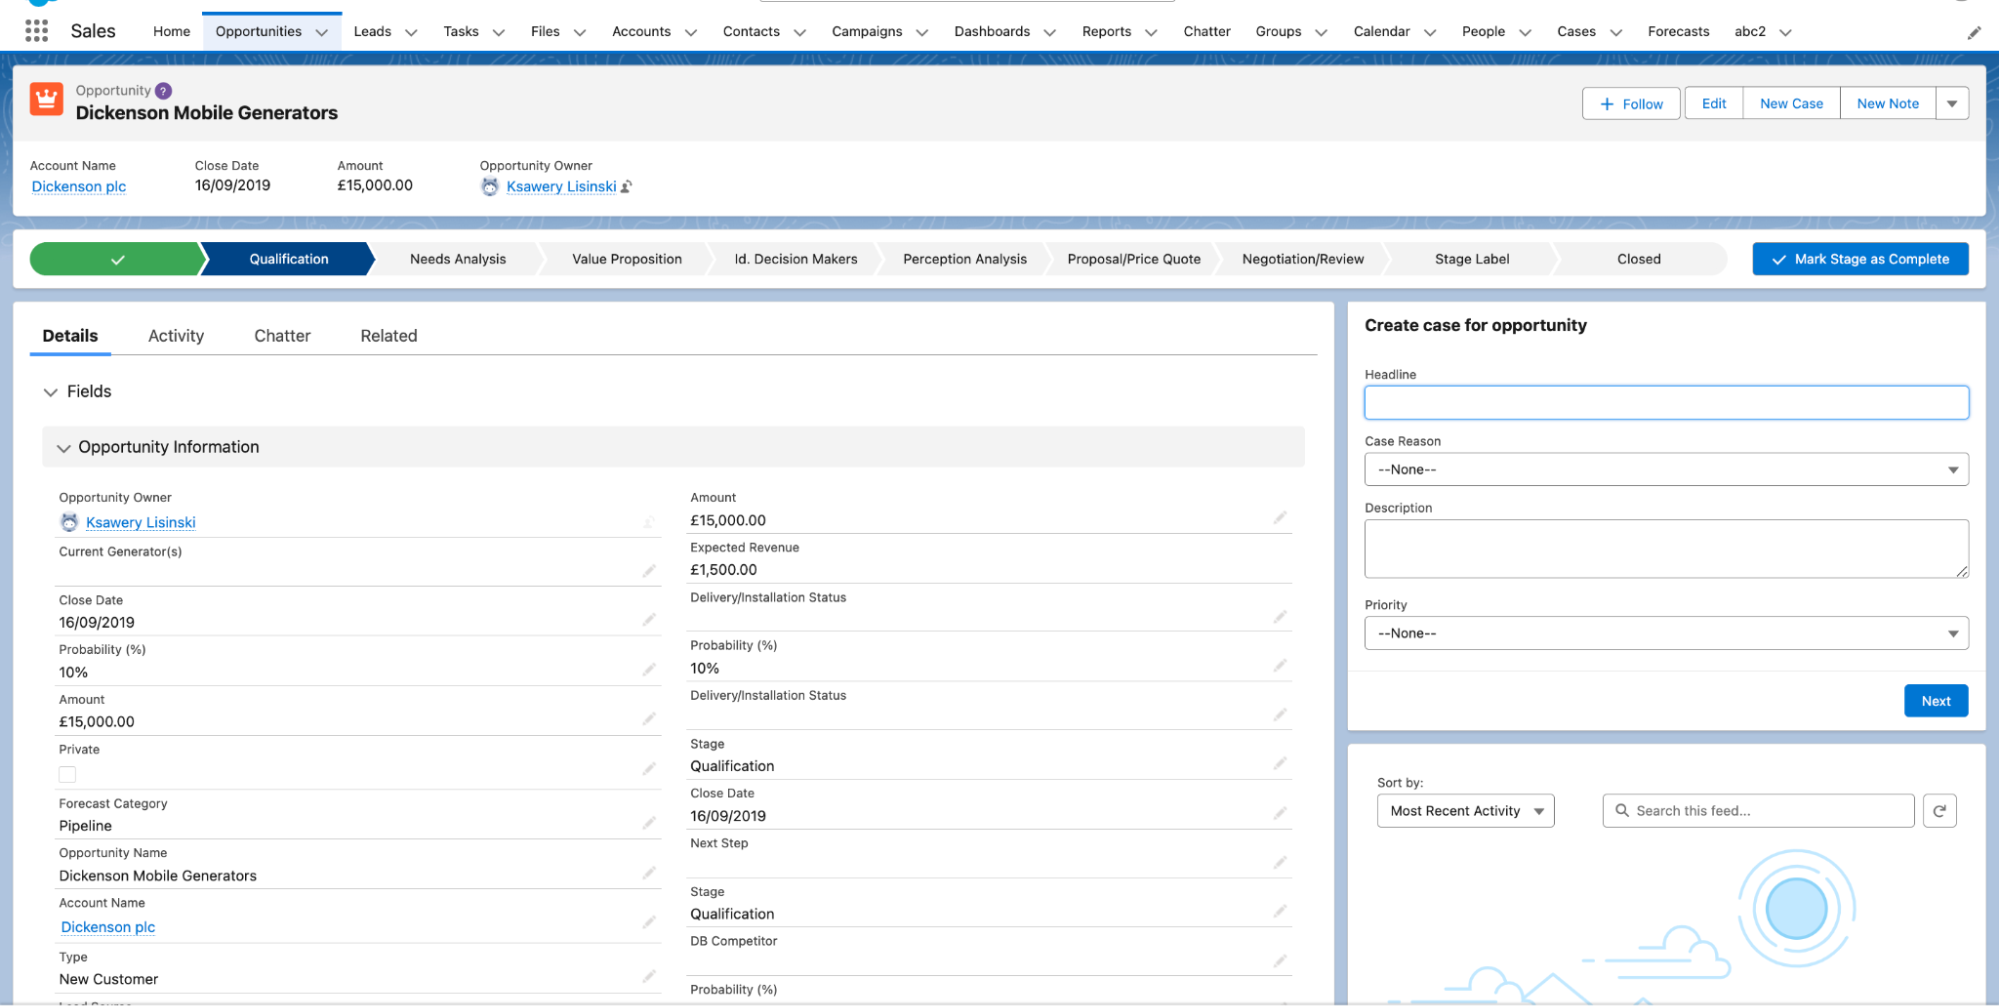
Task: Click the purple help icon beside Opportunity
Action: click(164, 91)
